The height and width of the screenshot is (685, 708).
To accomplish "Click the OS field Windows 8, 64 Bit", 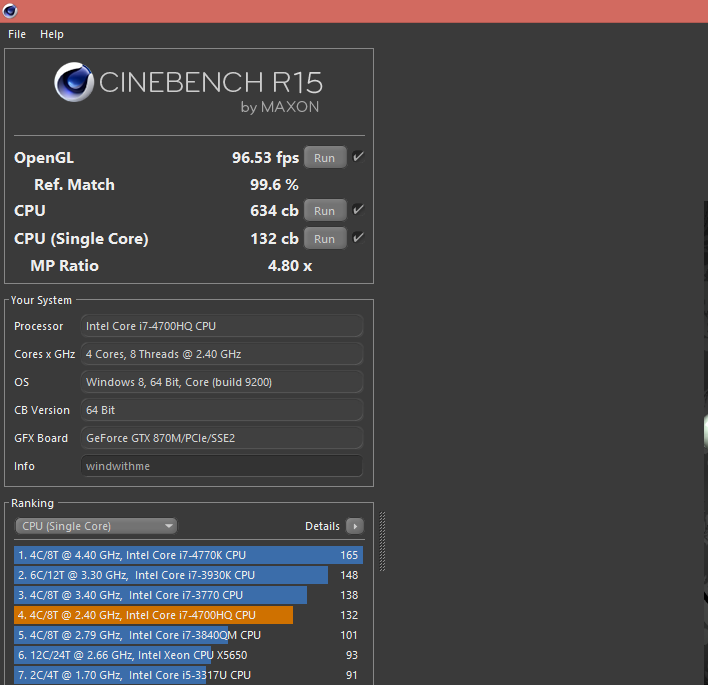I will click(x=222, y=382).
